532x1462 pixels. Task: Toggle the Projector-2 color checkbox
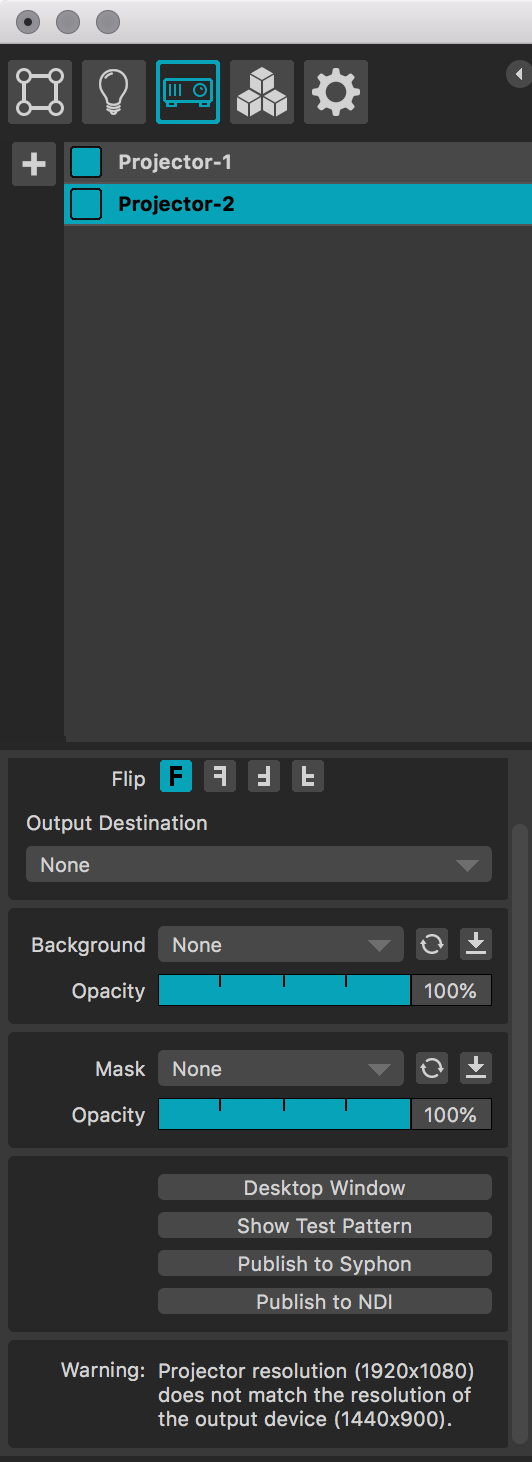click(86, 204)
